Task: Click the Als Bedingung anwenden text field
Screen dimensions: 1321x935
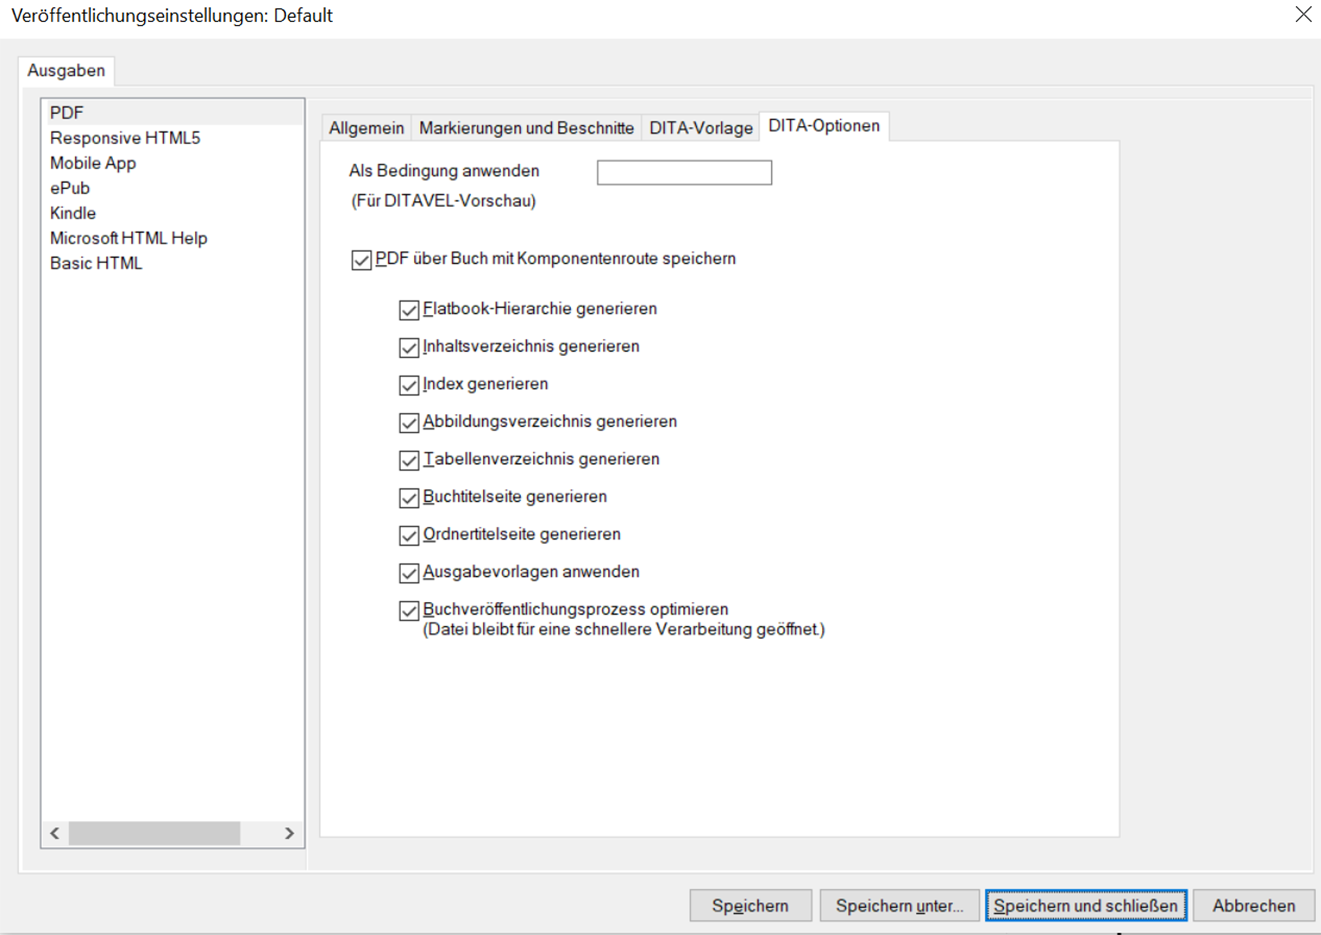Action: 684,173
